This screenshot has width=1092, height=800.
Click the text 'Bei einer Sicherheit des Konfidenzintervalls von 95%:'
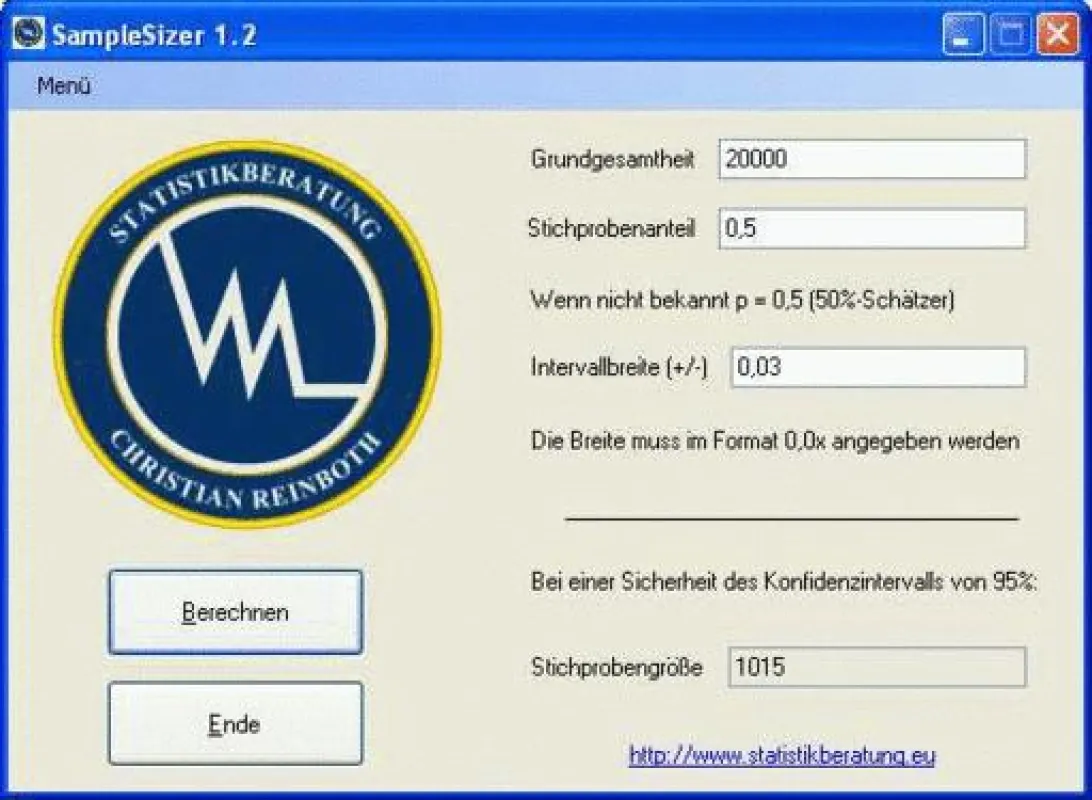[x=784, y=581]
